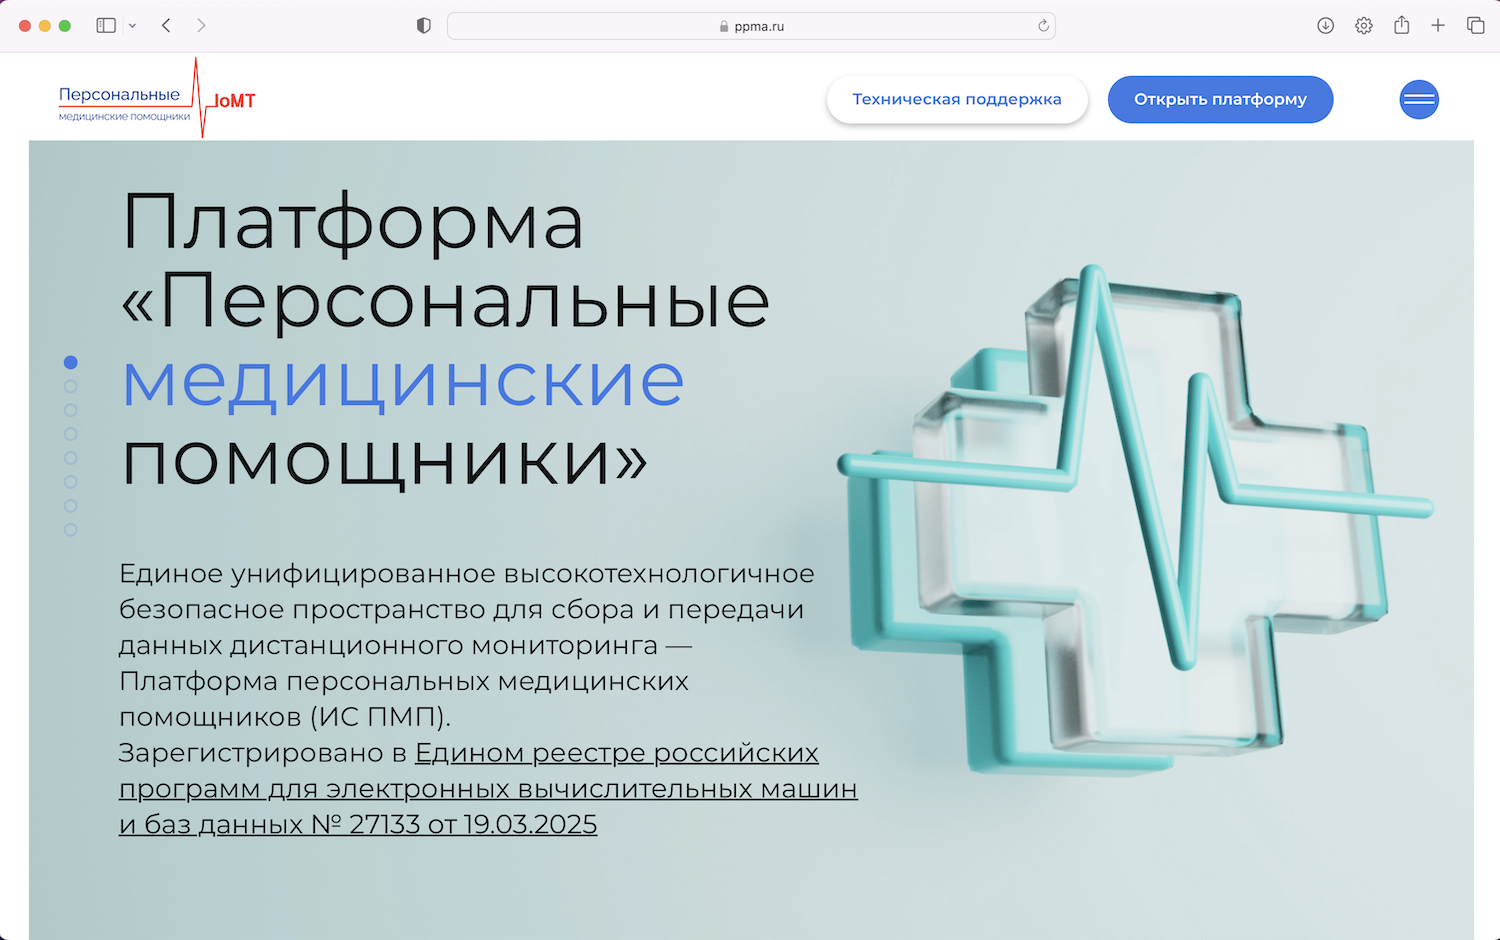1500x940 pixels.
Task: Click the privacy shield icon near the address bar
Action: coord(423,25)
